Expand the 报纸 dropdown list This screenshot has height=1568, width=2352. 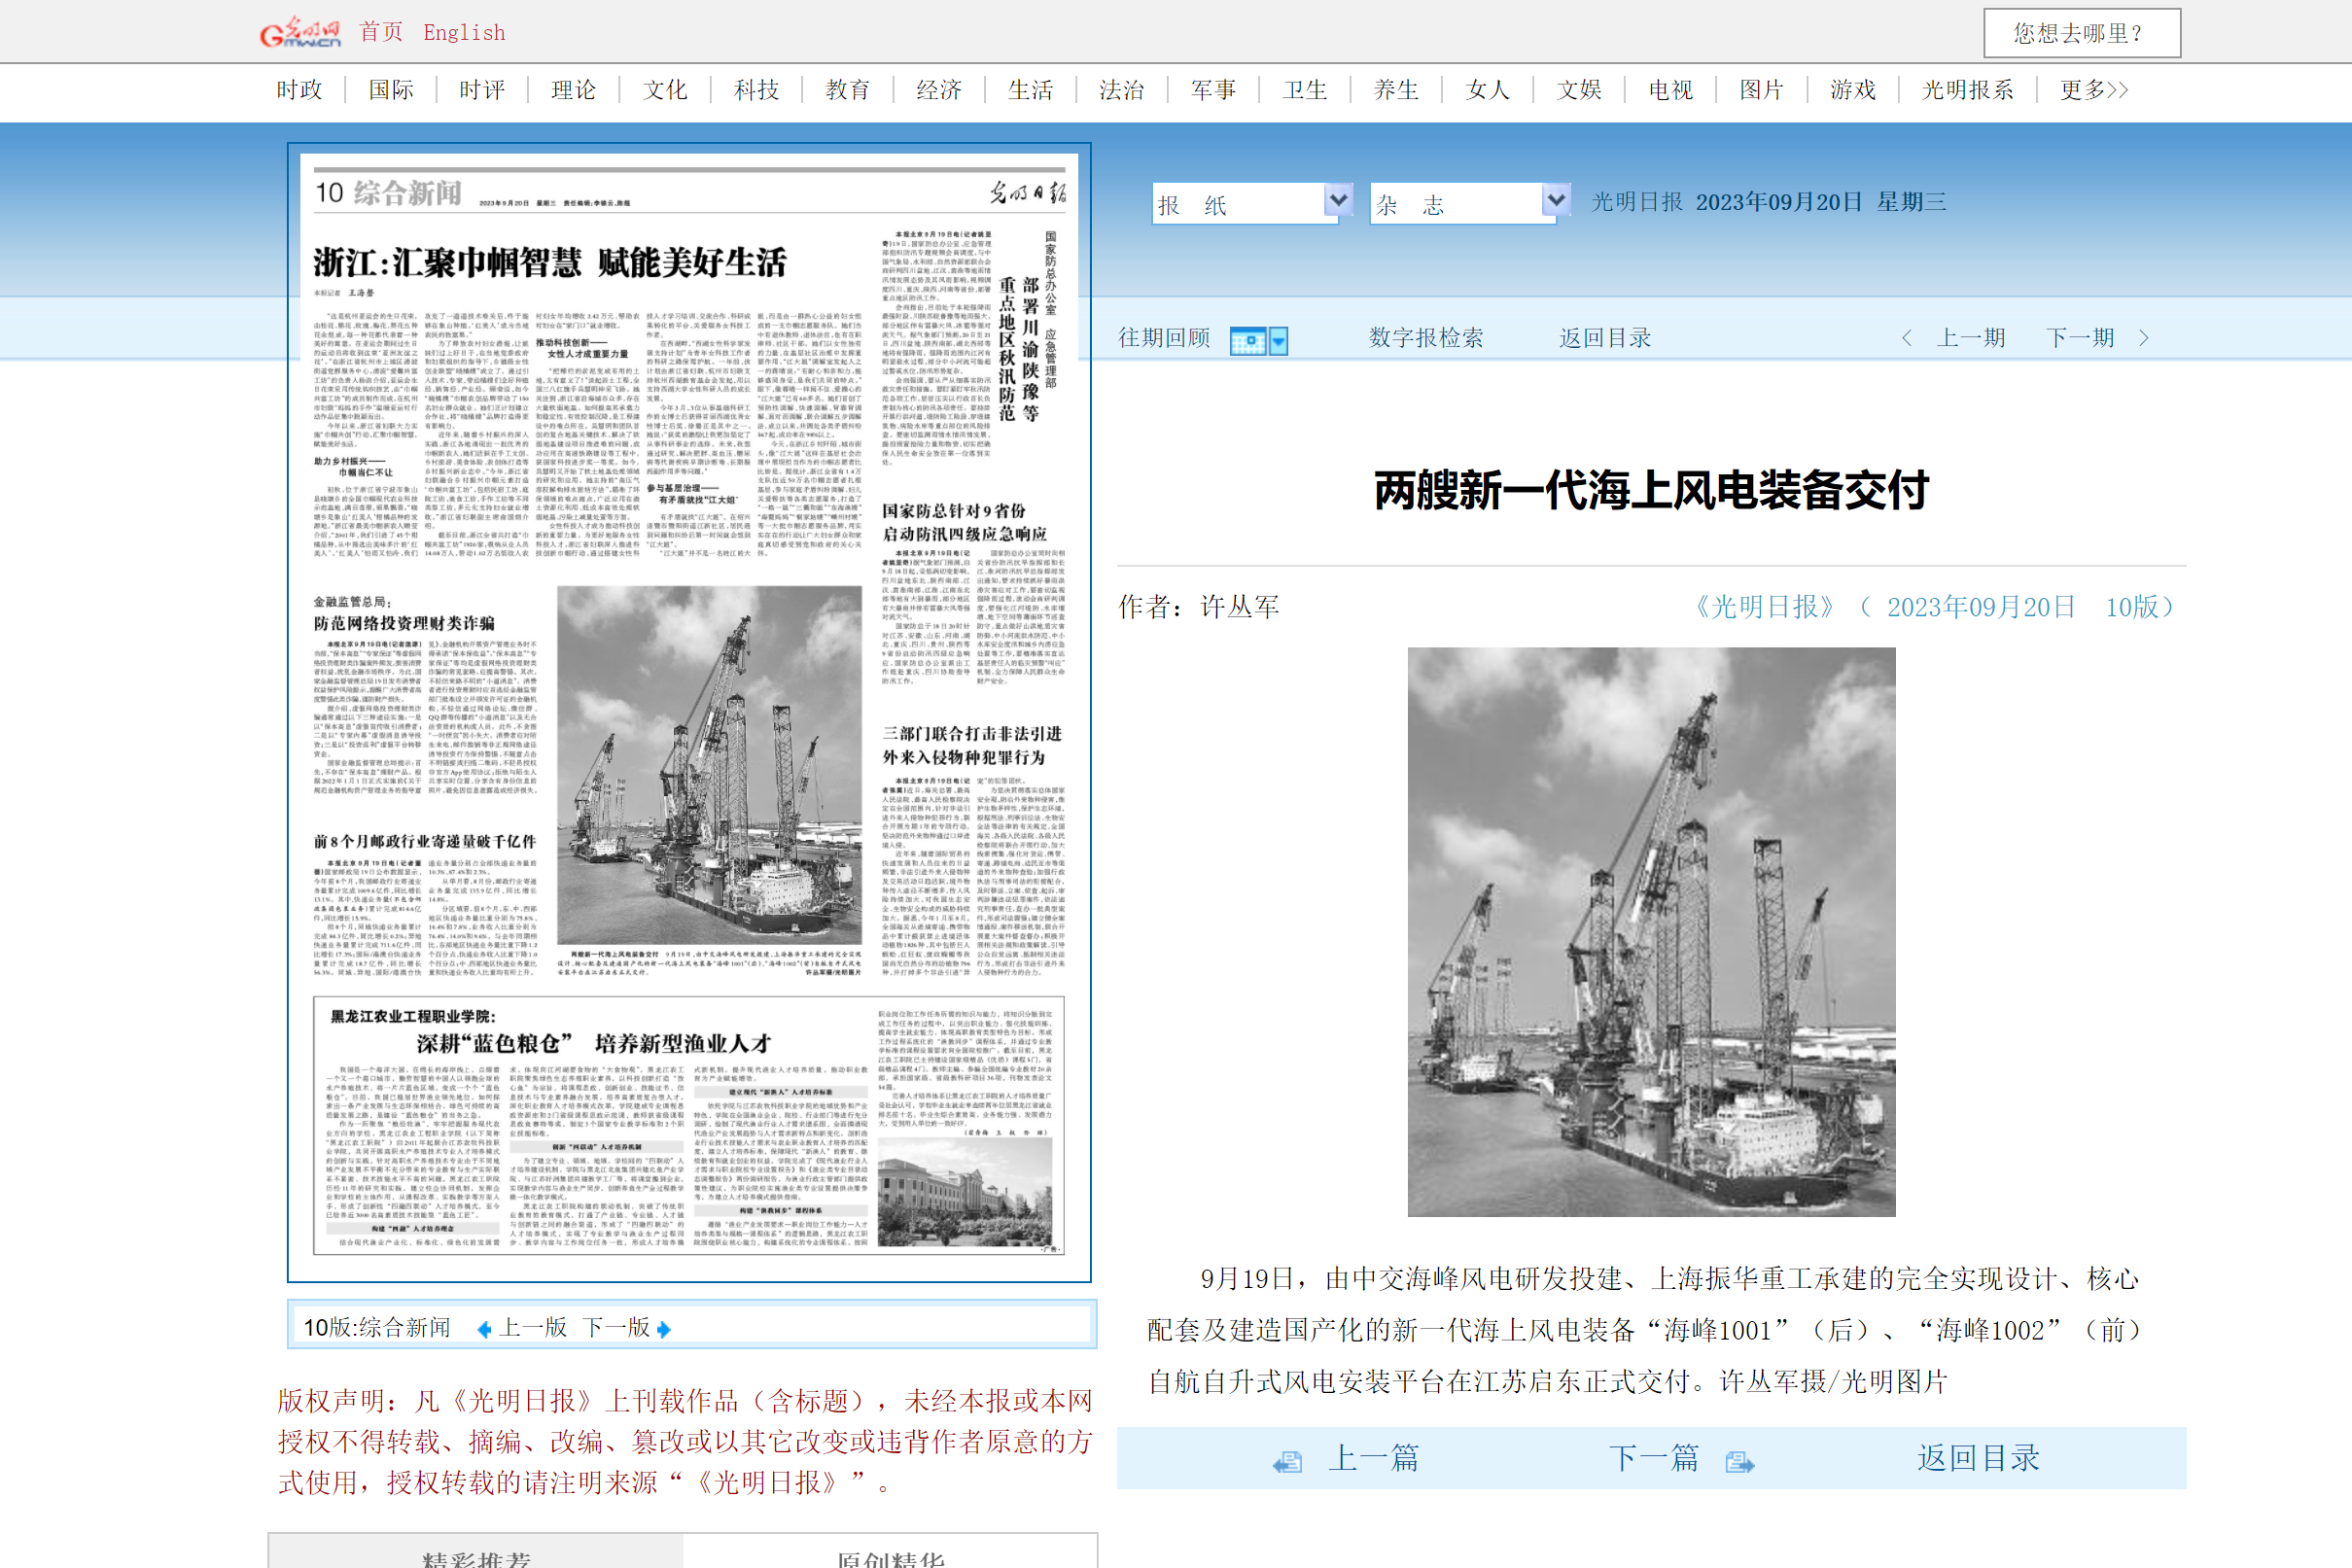[x=1337, y=201]
